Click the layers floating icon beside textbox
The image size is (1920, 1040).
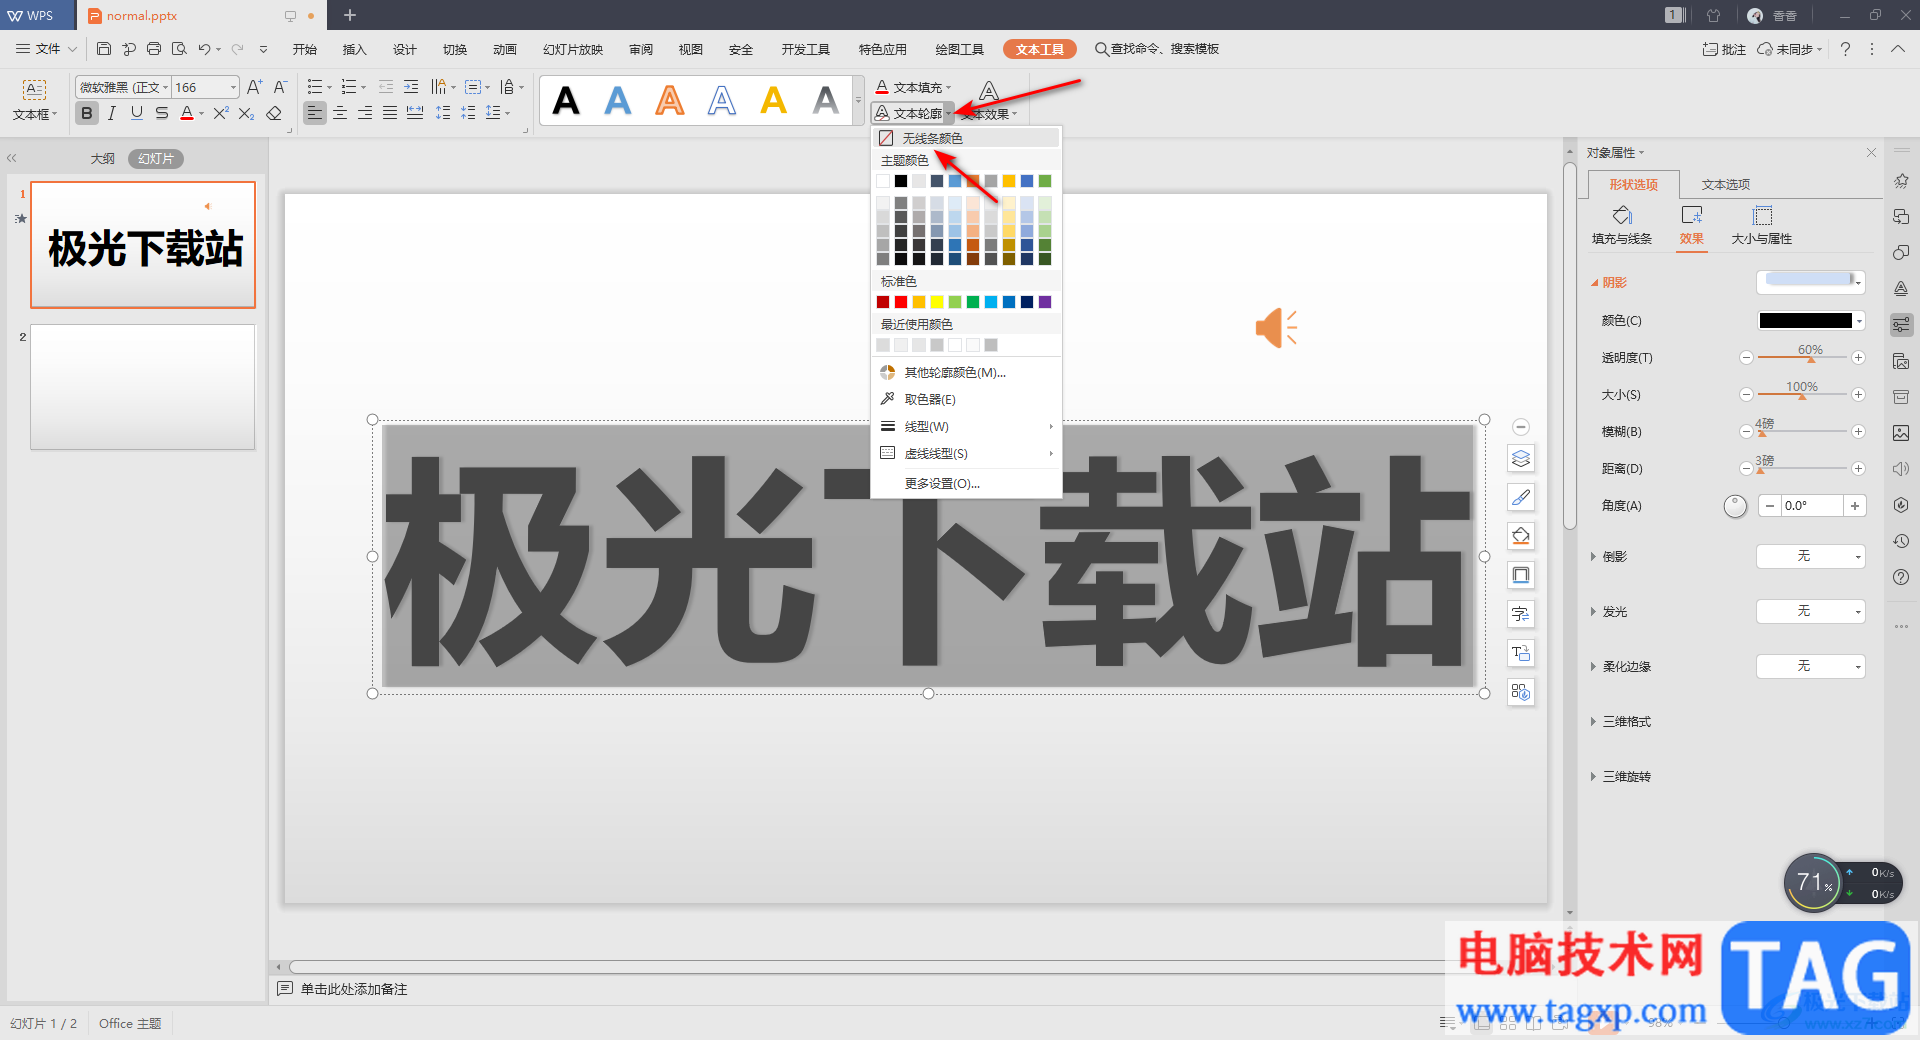[1521, 458]
